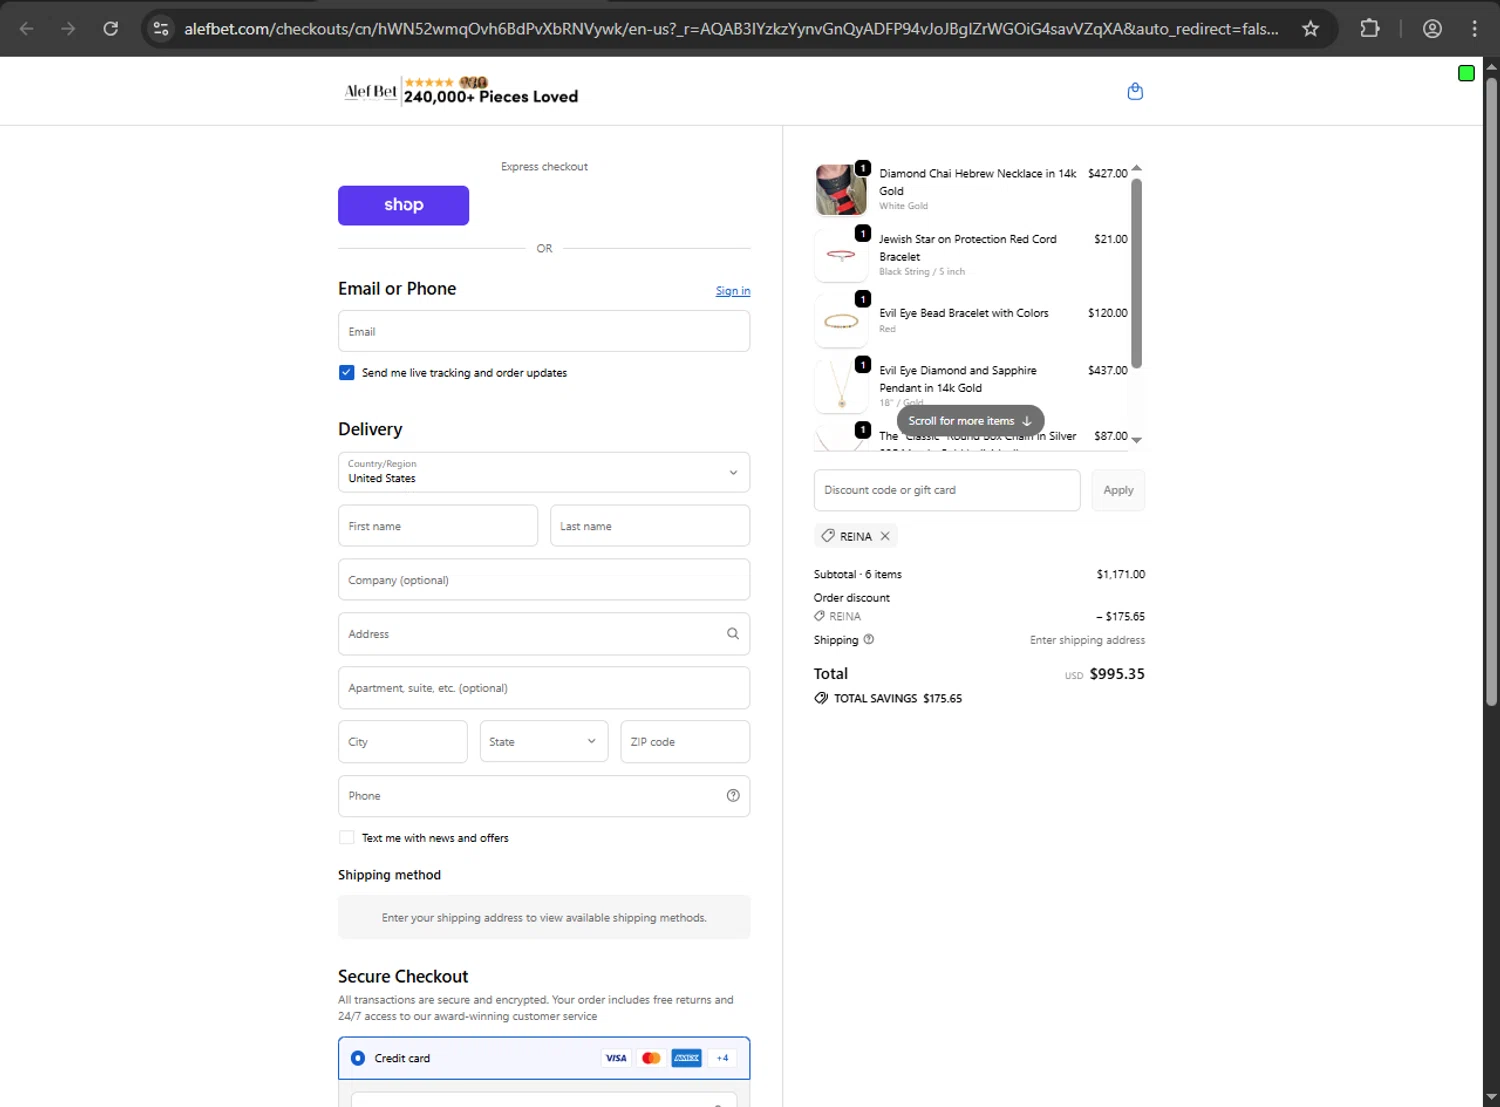This screenshot has height=1107, width=1500.
Task: Open the shopping cart bag icon
Action: (x=1135, y=91)
